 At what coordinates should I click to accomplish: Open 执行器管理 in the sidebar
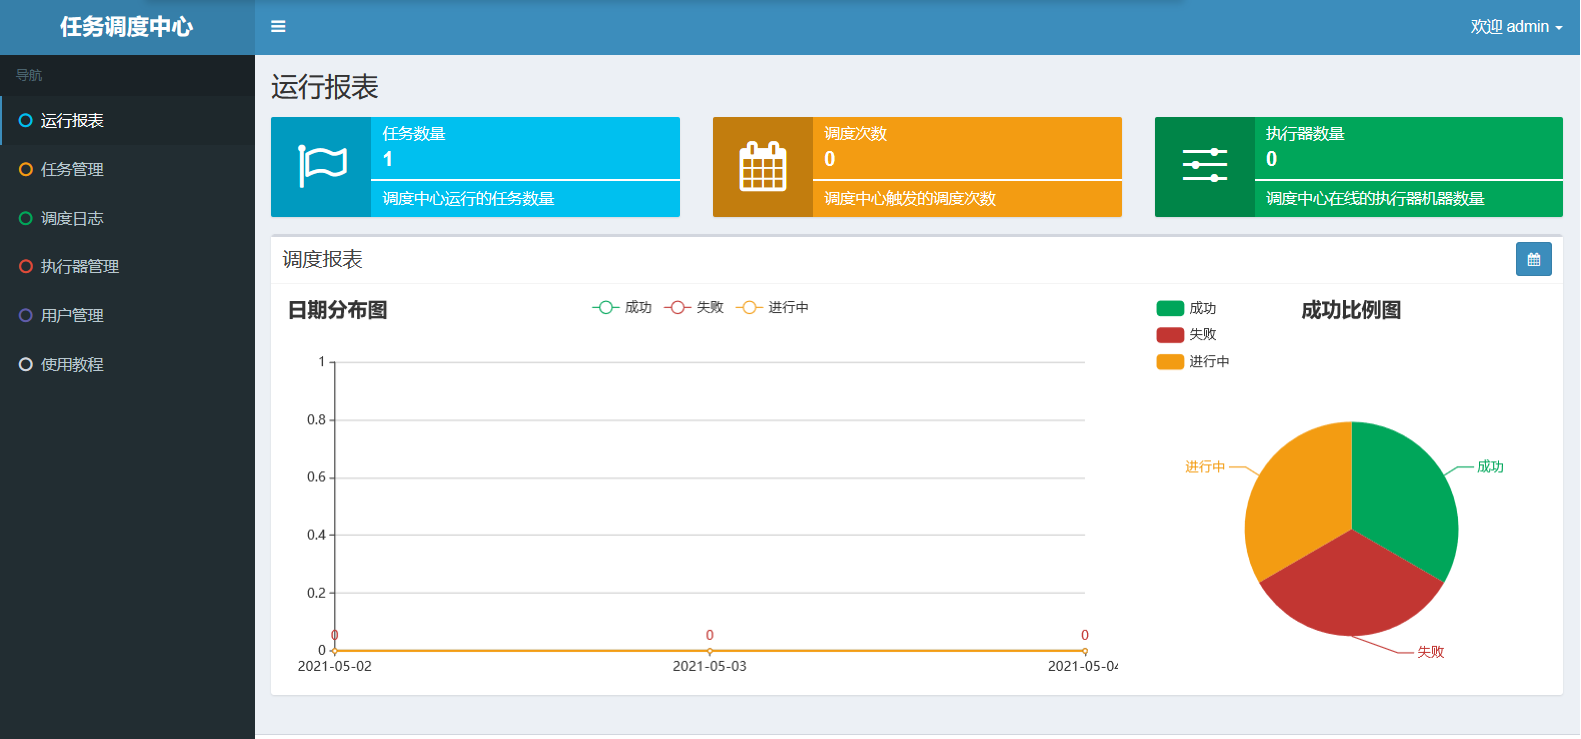(128, 266)
